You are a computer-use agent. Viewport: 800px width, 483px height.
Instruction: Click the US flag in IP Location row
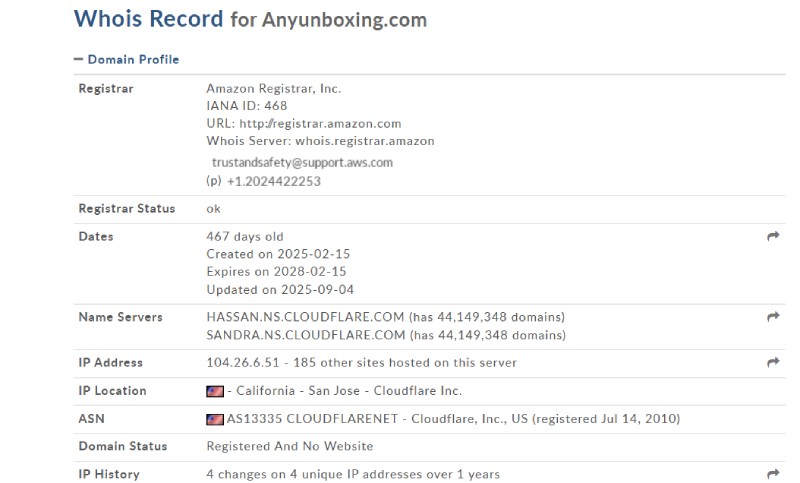point(215,391)
